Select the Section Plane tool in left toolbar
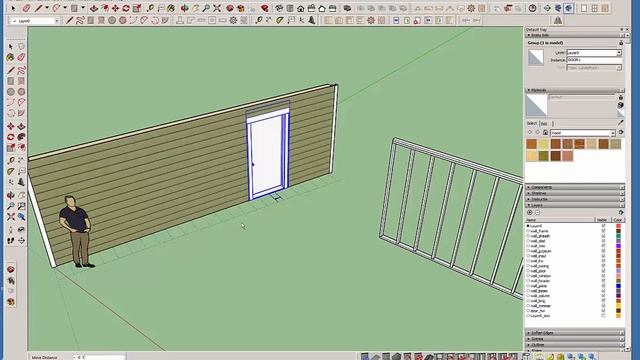This screenshot has width=640, height=360. coord(21,240)
